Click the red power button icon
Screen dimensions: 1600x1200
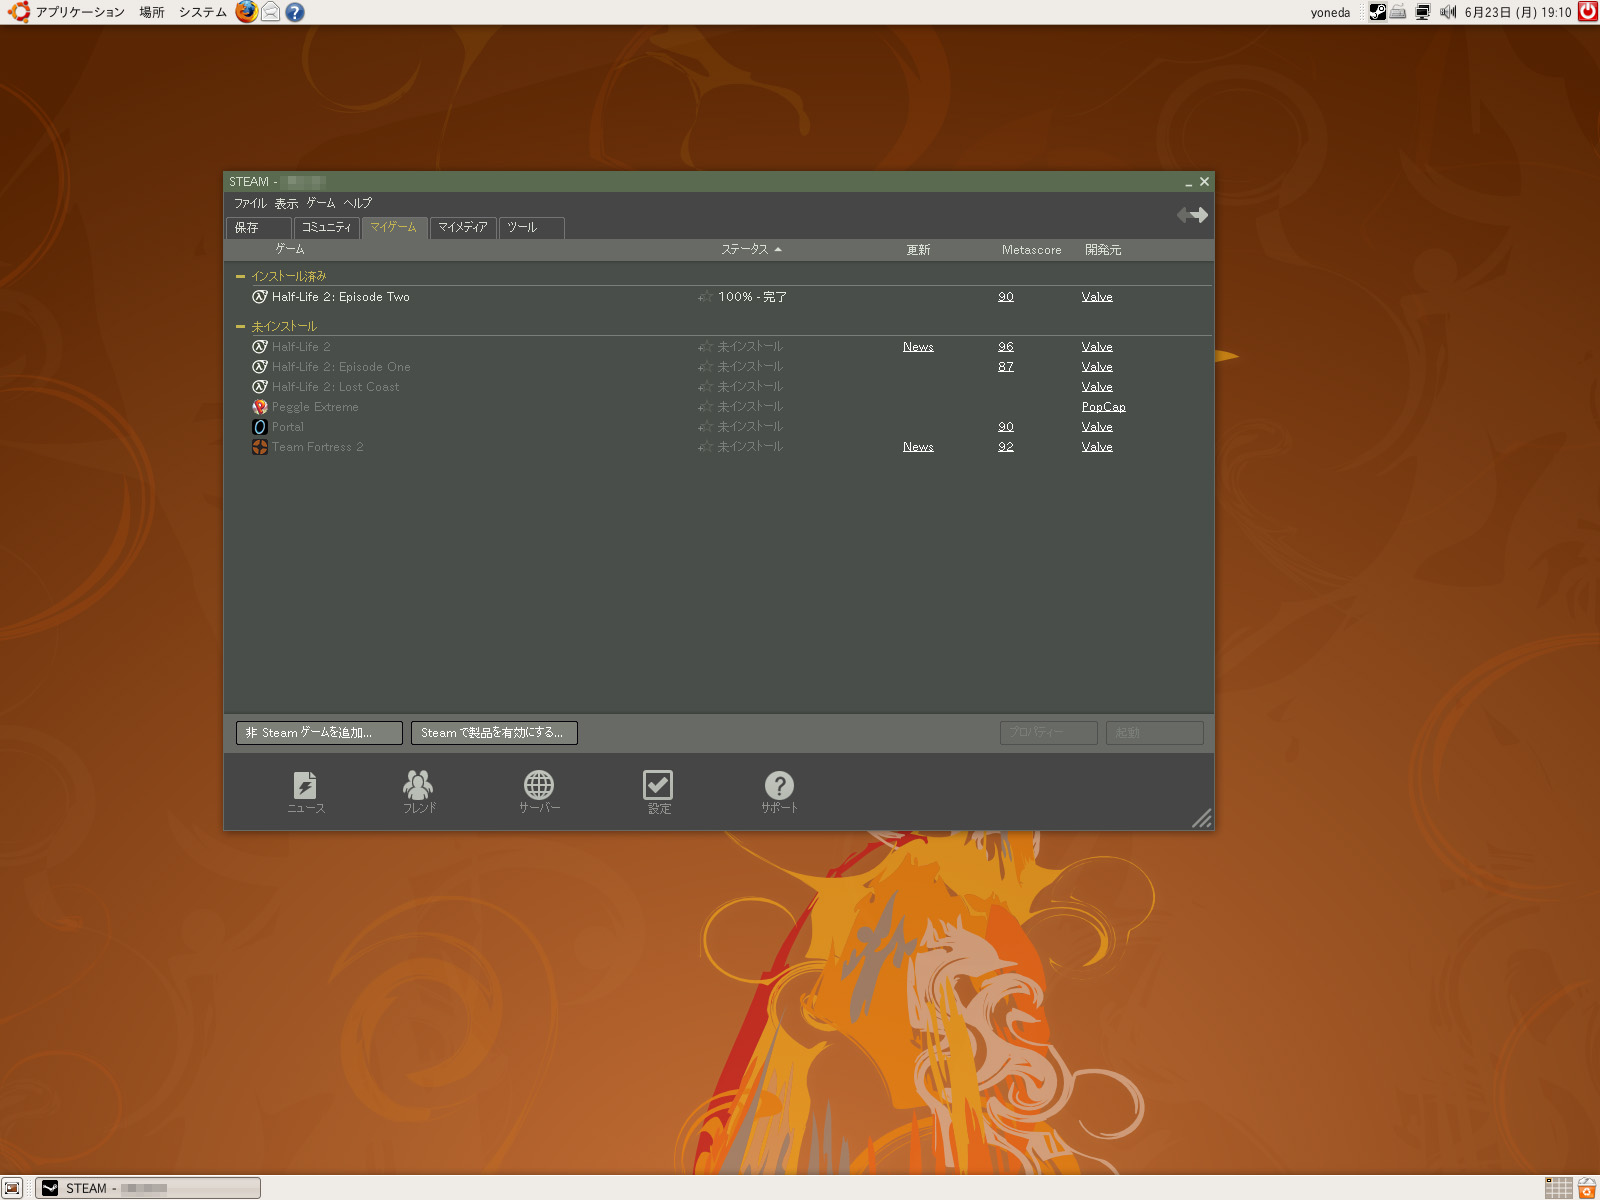pyautogui.click(x=1588, y=12)
